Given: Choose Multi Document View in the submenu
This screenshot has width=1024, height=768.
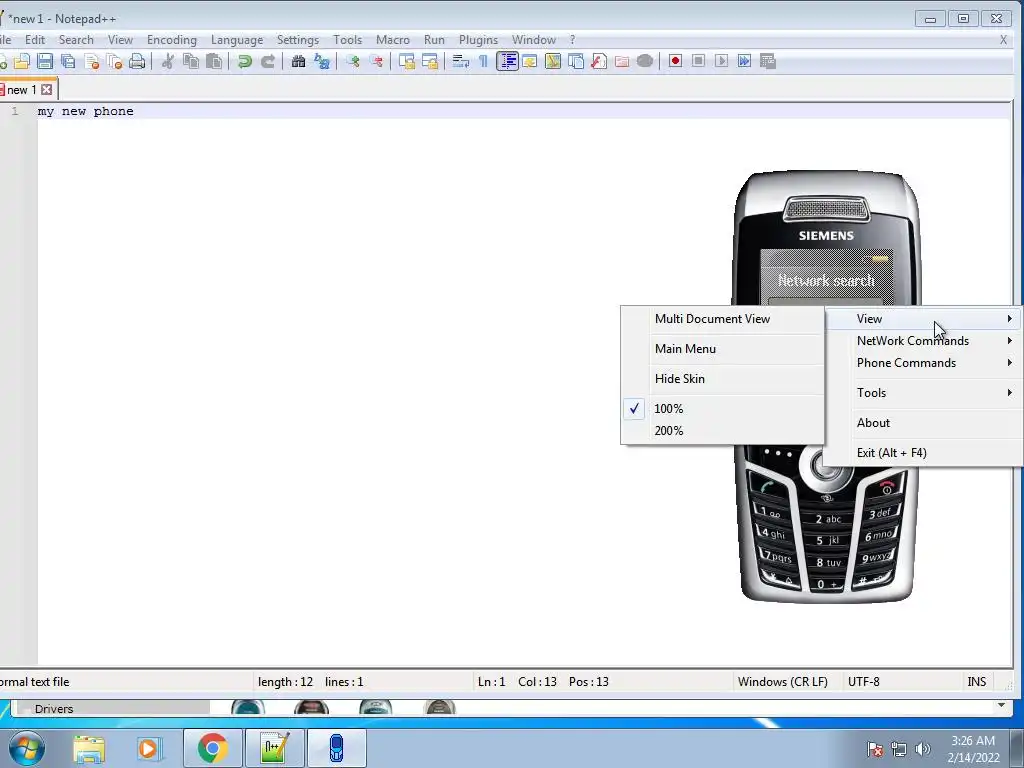Looking at the screenshot, I should click(x=722, y=319).
